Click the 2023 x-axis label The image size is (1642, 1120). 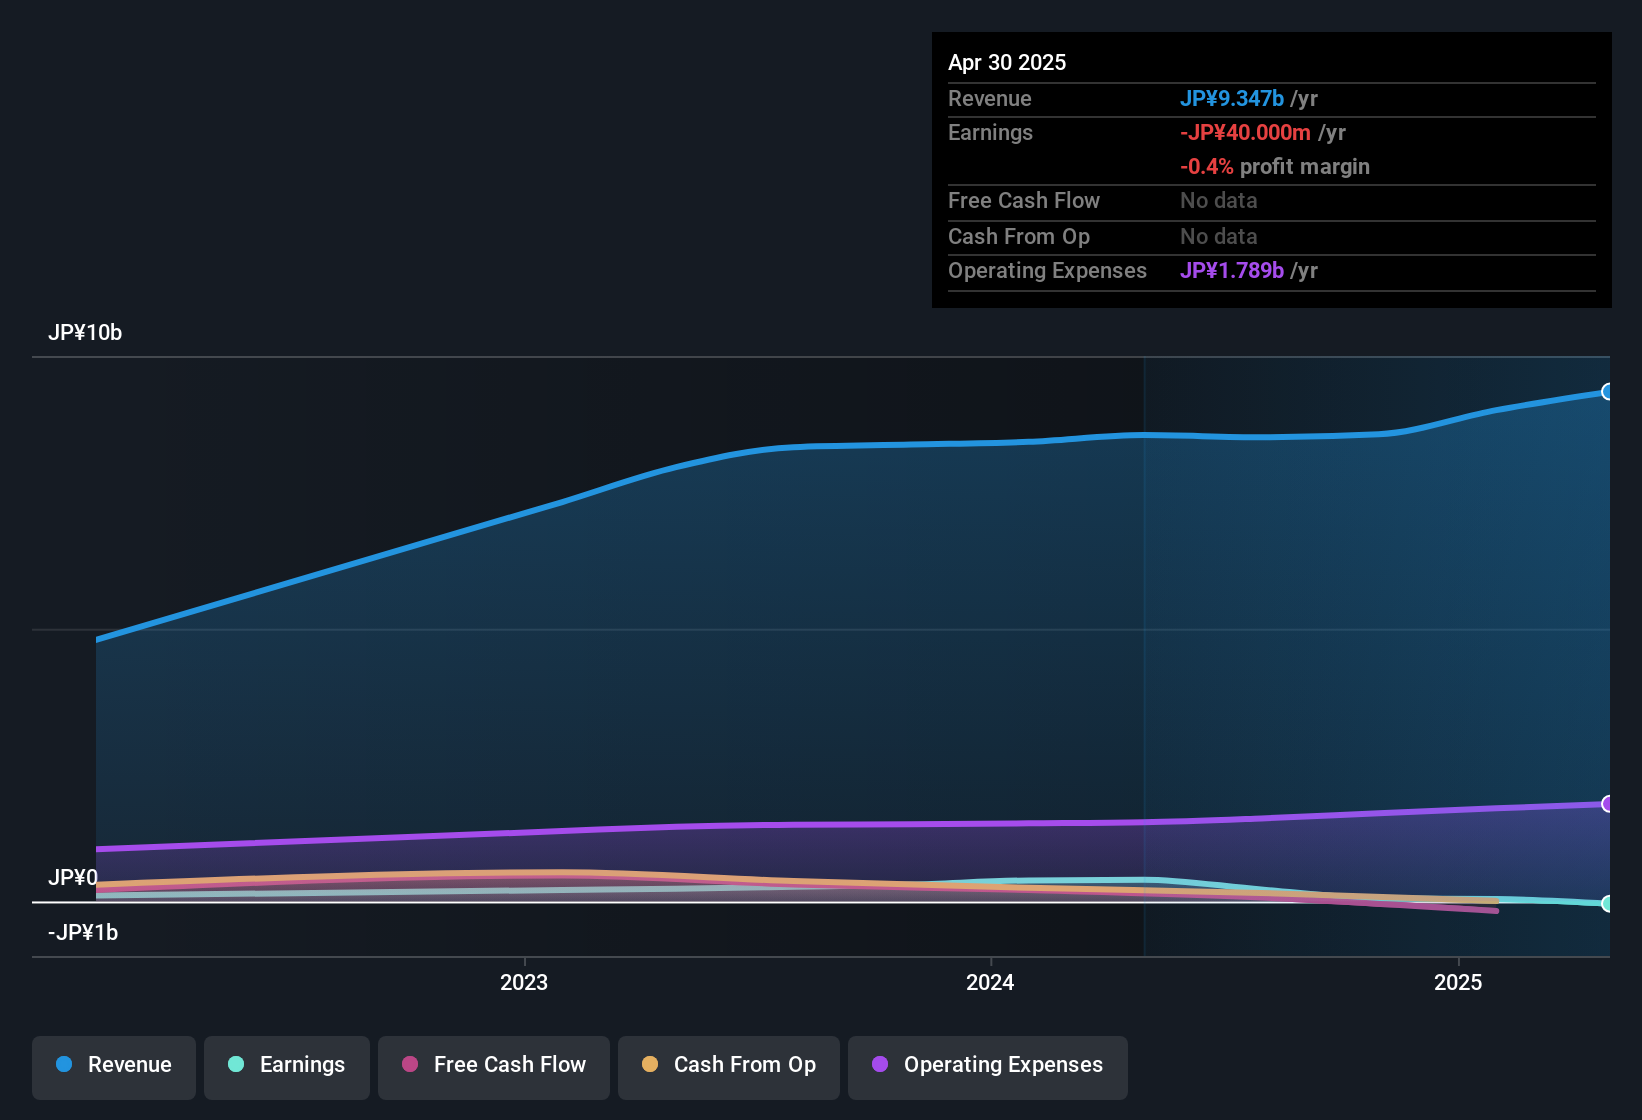524,982
